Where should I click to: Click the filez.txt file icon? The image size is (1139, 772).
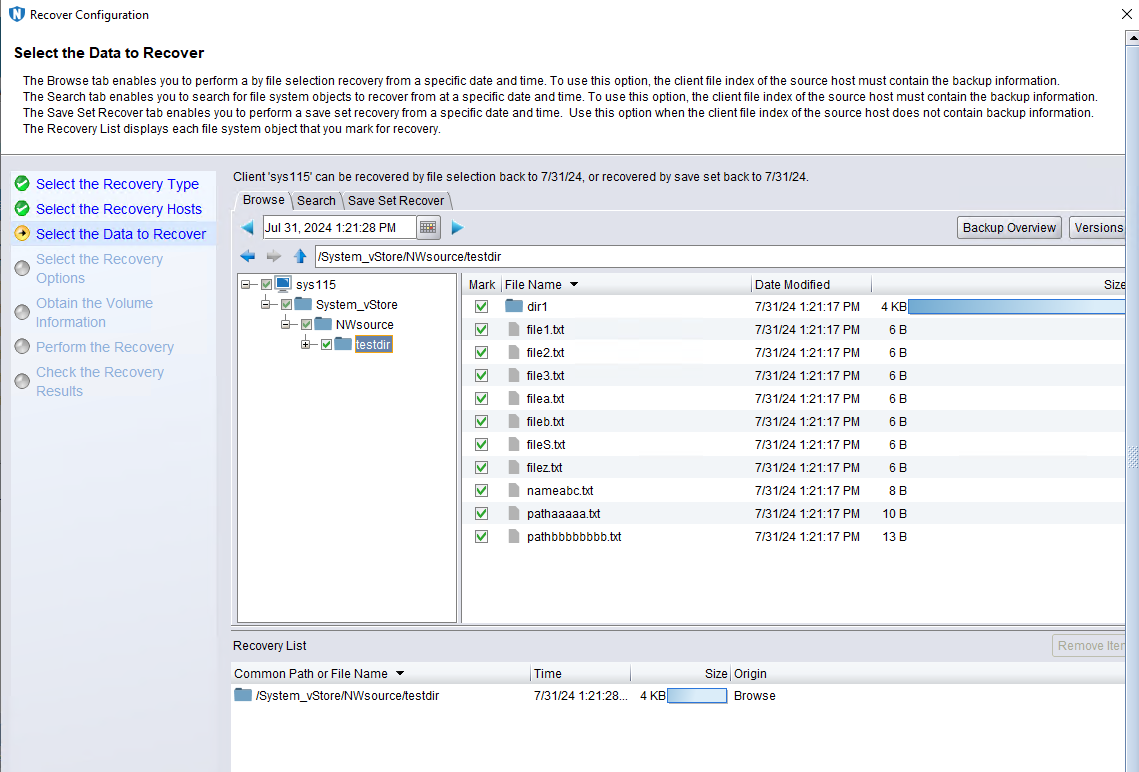[514, 468]
